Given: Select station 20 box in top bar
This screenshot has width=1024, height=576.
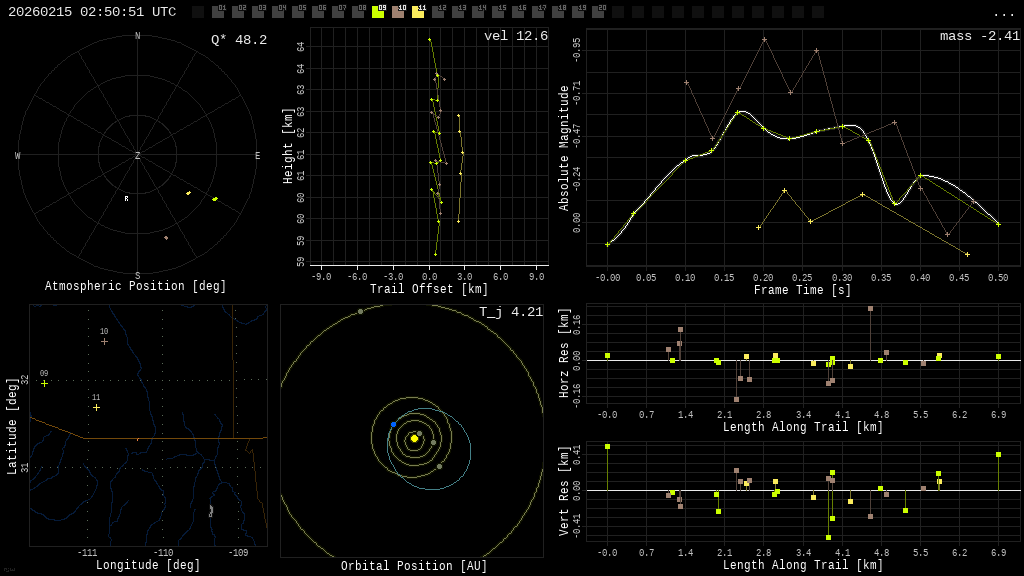Looking at the screenshot, I should [598, 12].
